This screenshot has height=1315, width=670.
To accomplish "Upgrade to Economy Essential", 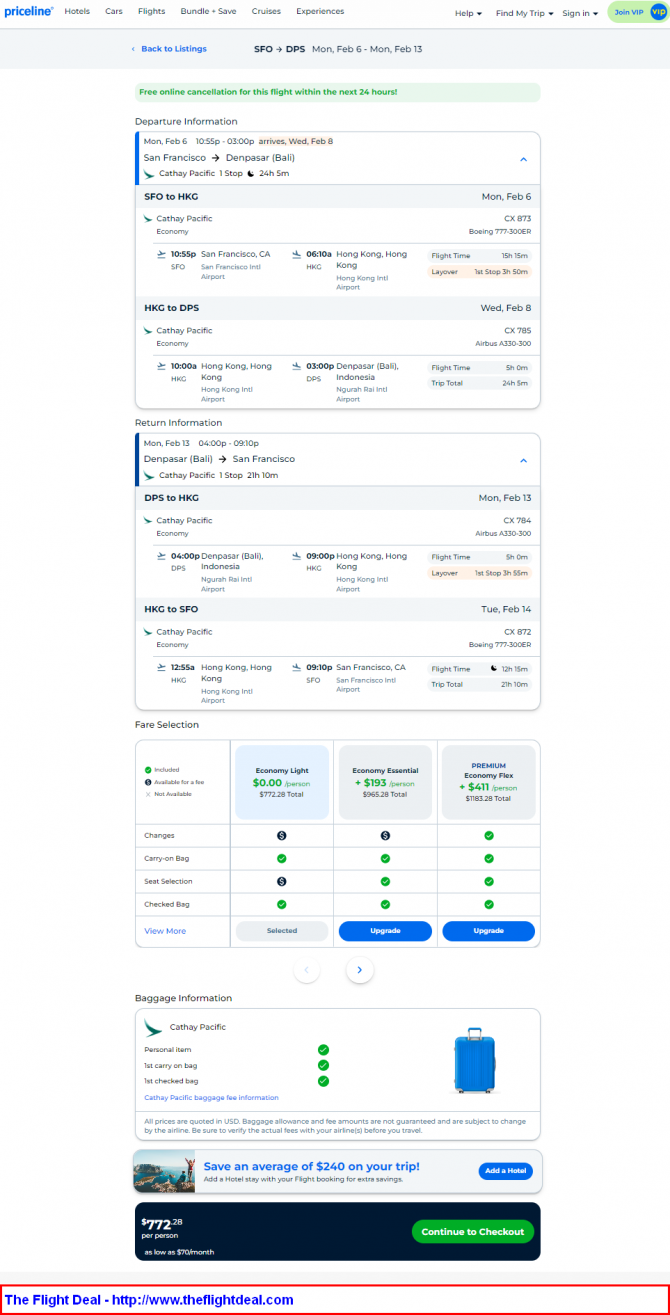I will pyautogui.click(x=385, y=931).
